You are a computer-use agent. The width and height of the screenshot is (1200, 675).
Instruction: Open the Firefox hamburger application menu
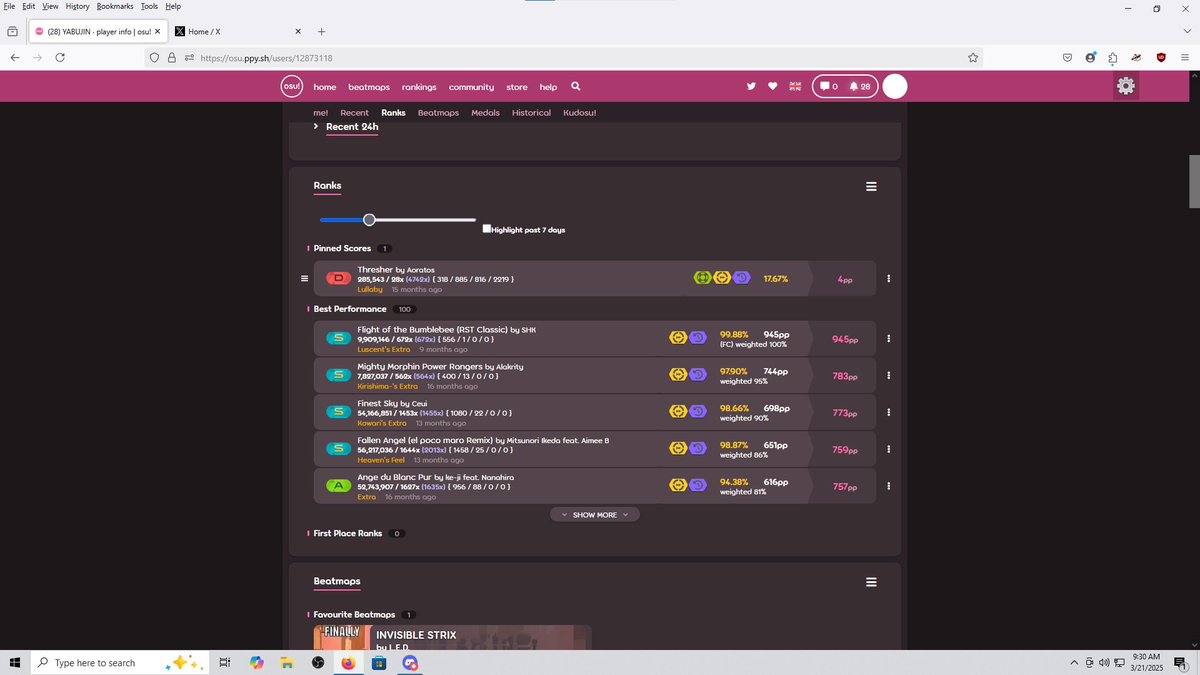tap(1184, 58)
